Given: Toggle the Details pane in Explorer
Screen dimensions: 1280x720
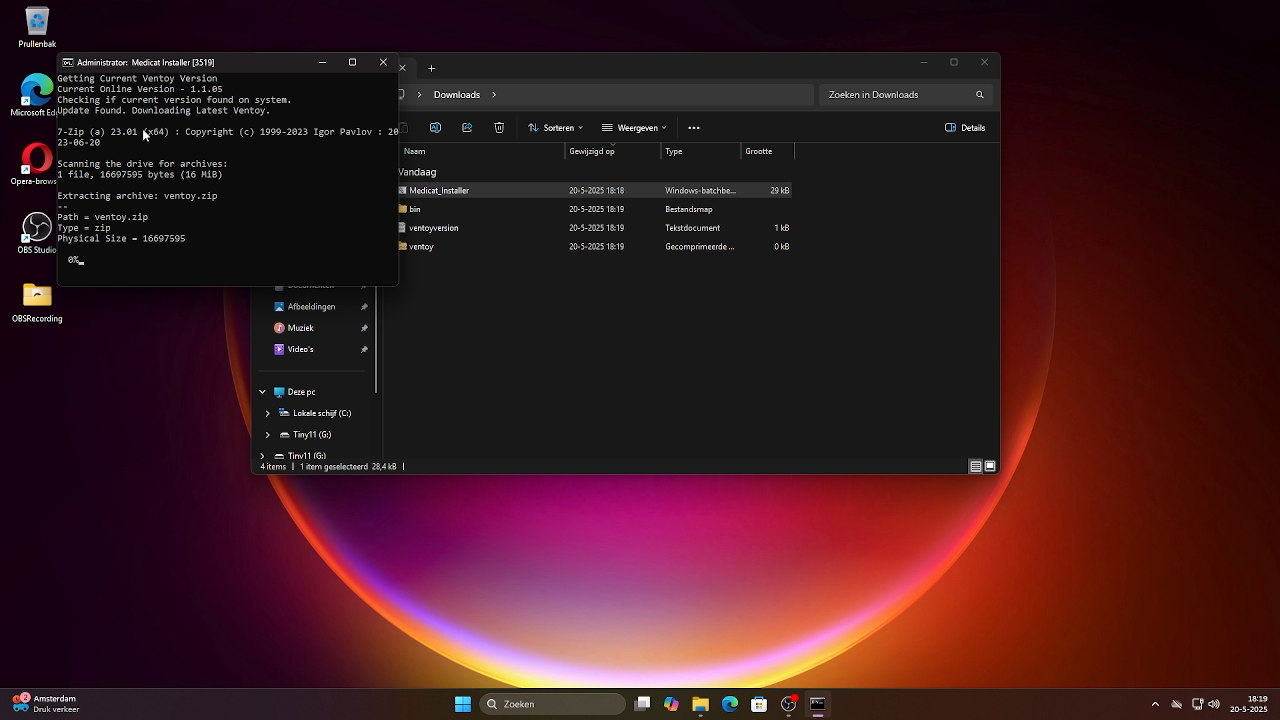Looking at the screenshot, I should tap(965, 128).
